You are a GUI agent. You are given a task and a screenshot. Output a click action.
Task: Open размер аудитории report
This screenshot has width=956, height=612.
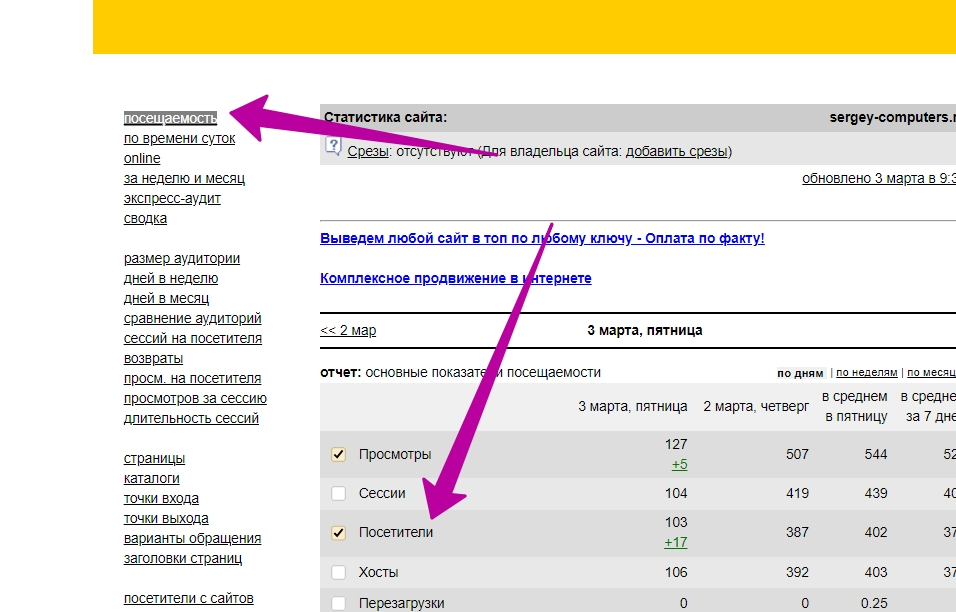click(182, 258)
